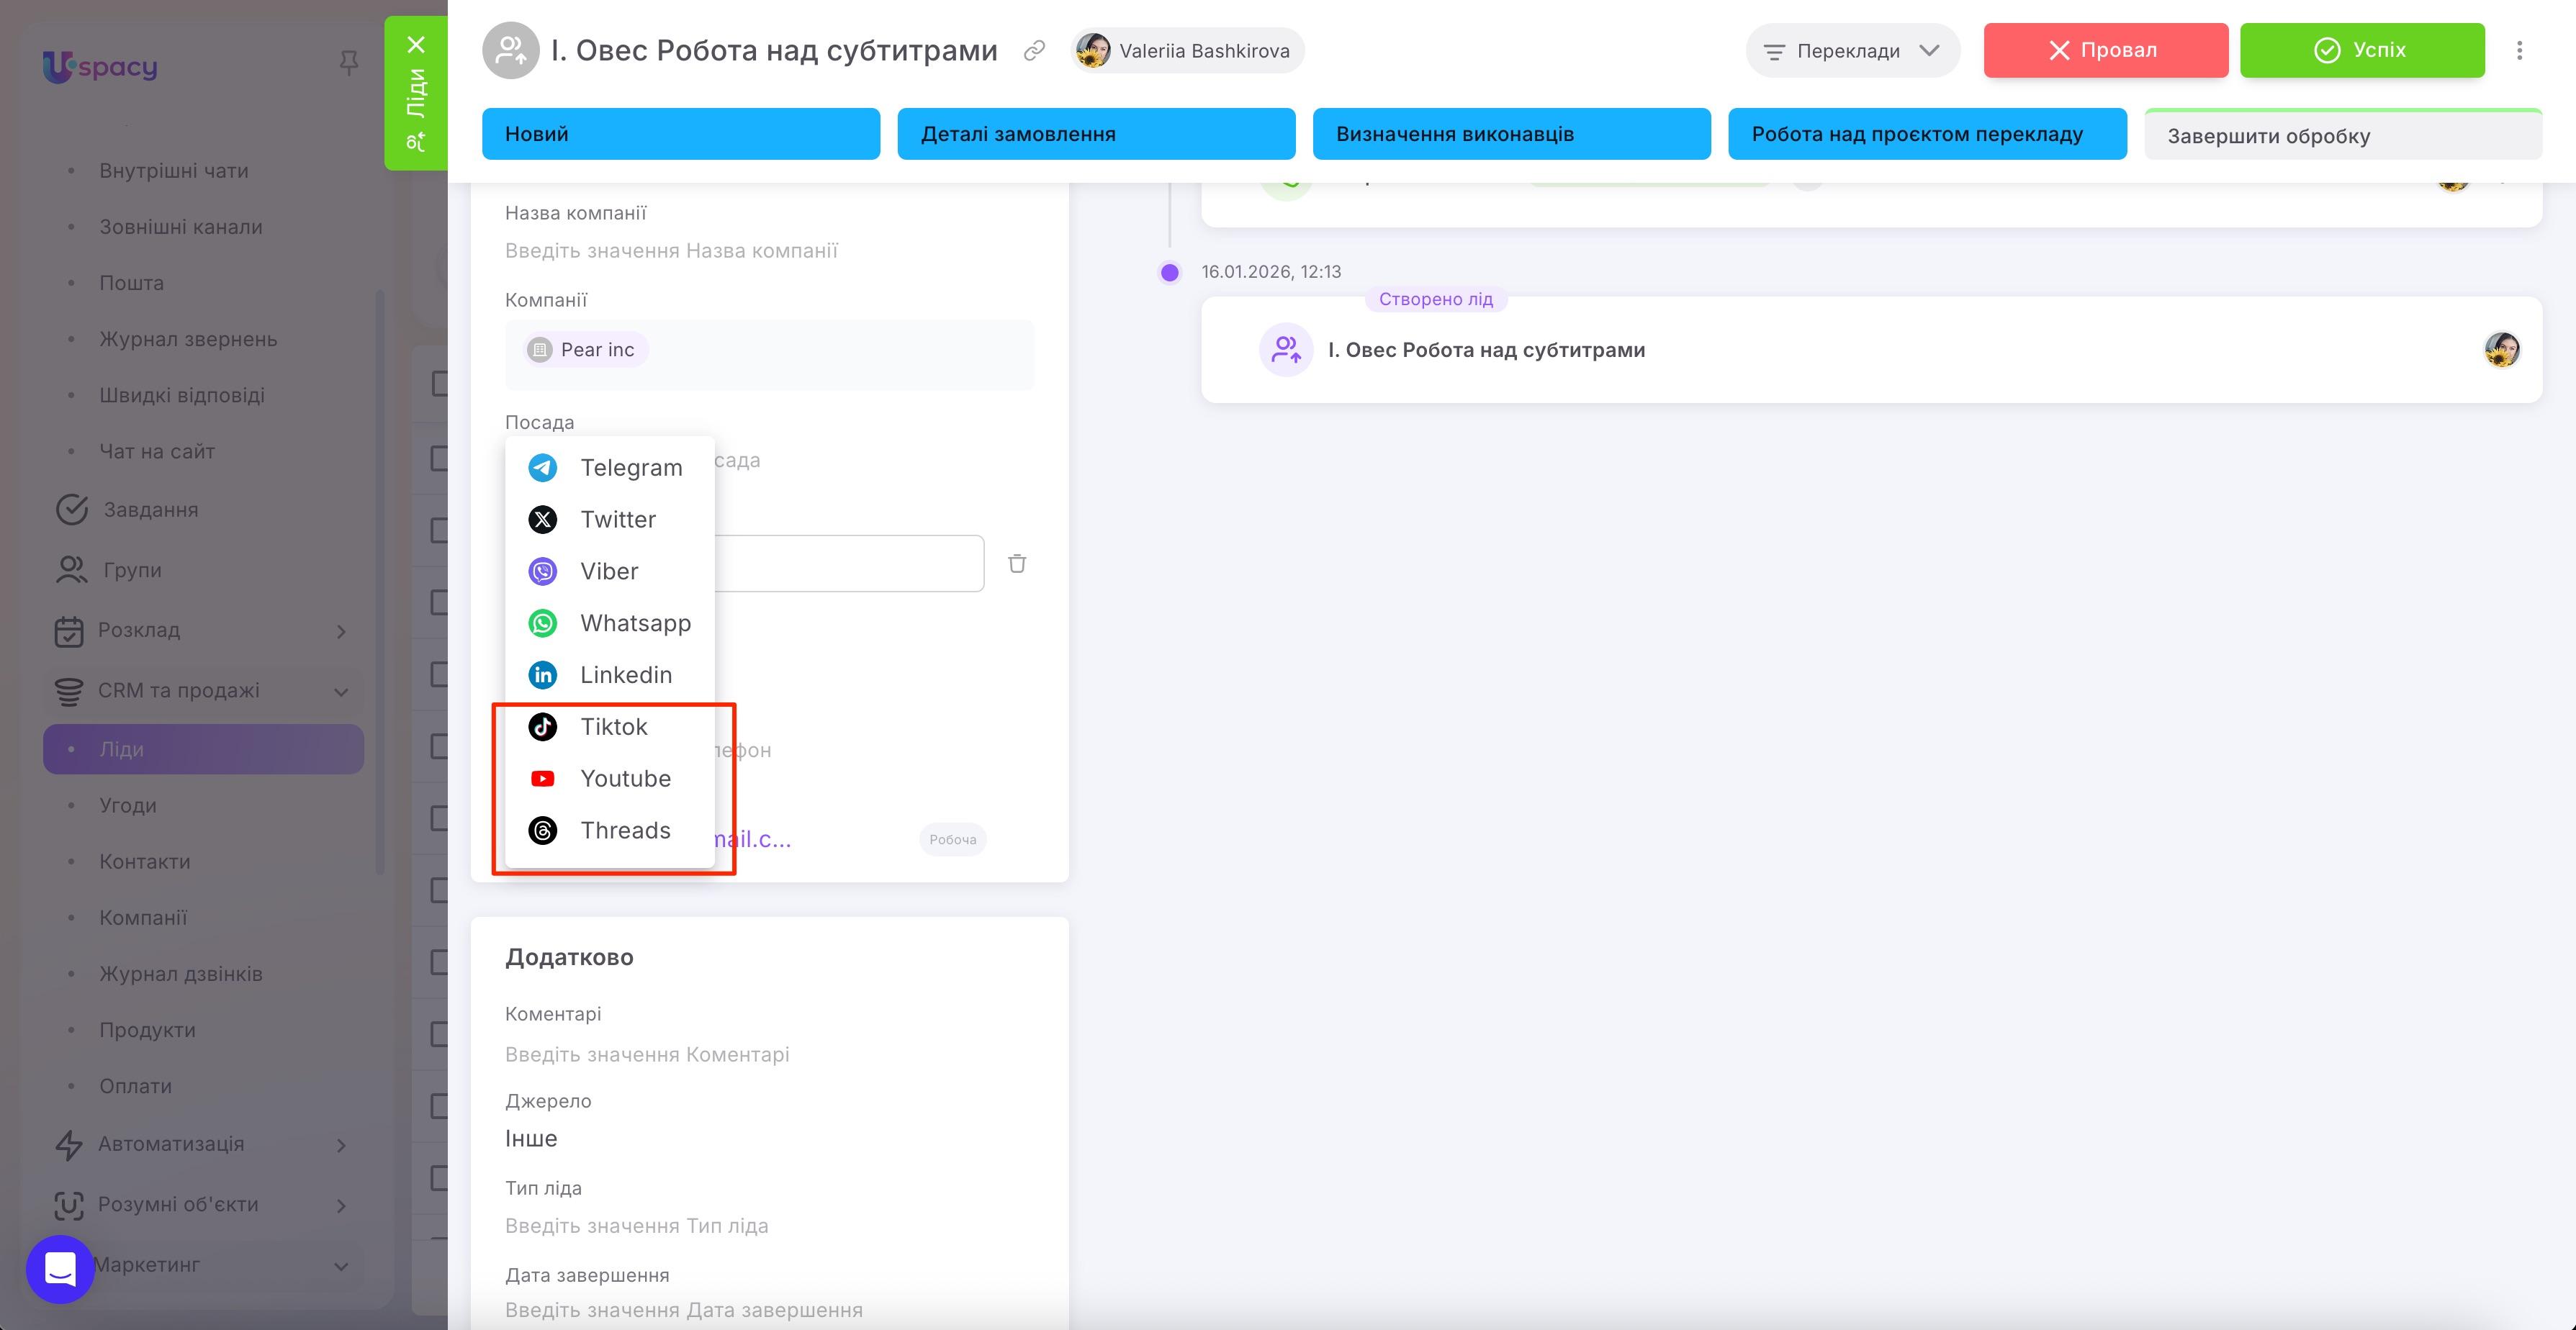The image size is (2576, 1330).
Task: Choose Twitter in the social dropdown
Action: point(609,519)
